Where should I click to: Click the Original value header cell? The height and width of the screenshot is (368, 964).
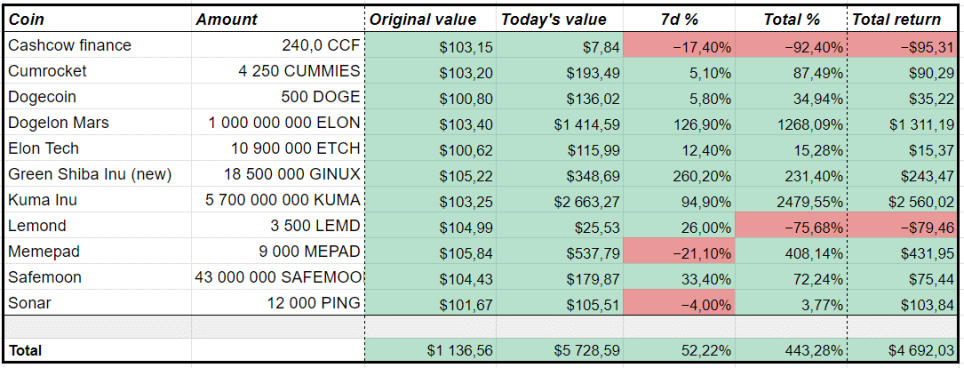pos(430,20)
